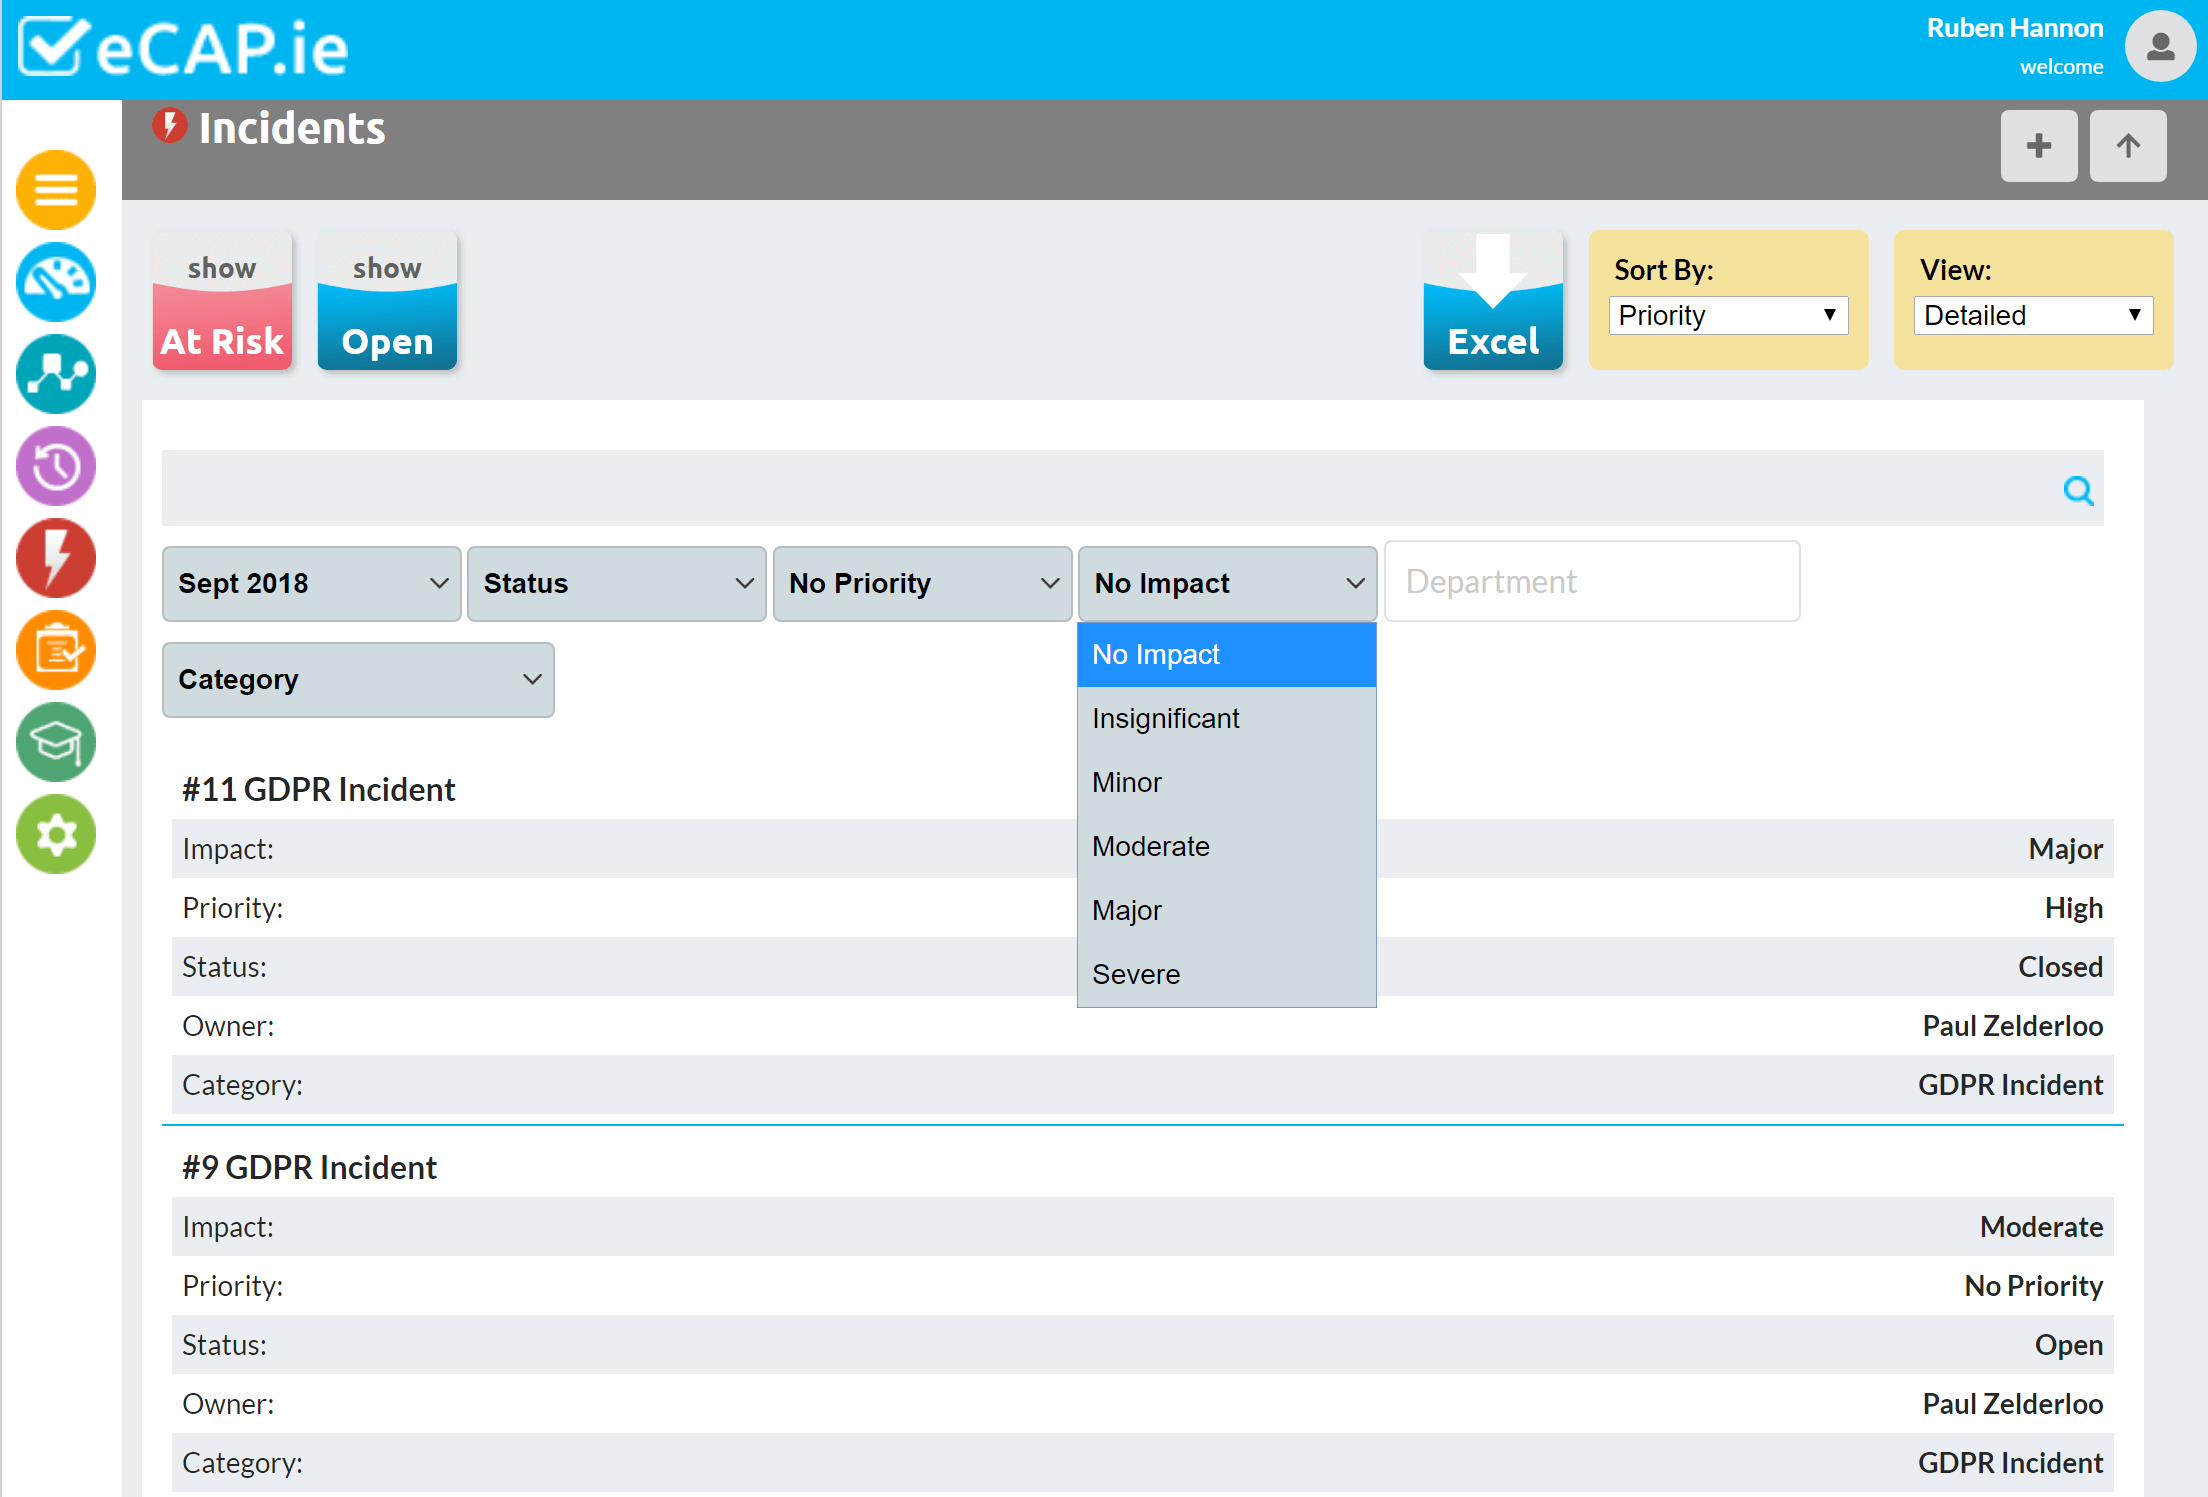Image resolution: width=2208 pixels, height=1497 pixels.
Task: Open the yellow hamburger menu icon
Action: 56,189
